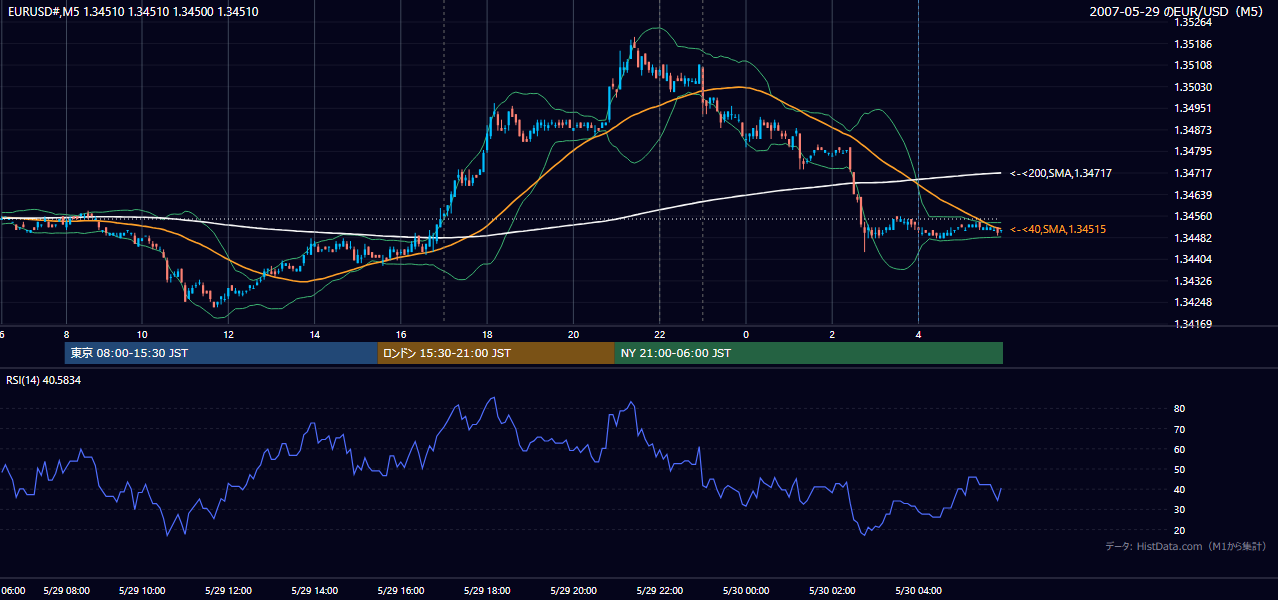
Task: Click the 5/30 04:00 bottom time label
Action: coord(919,590)
